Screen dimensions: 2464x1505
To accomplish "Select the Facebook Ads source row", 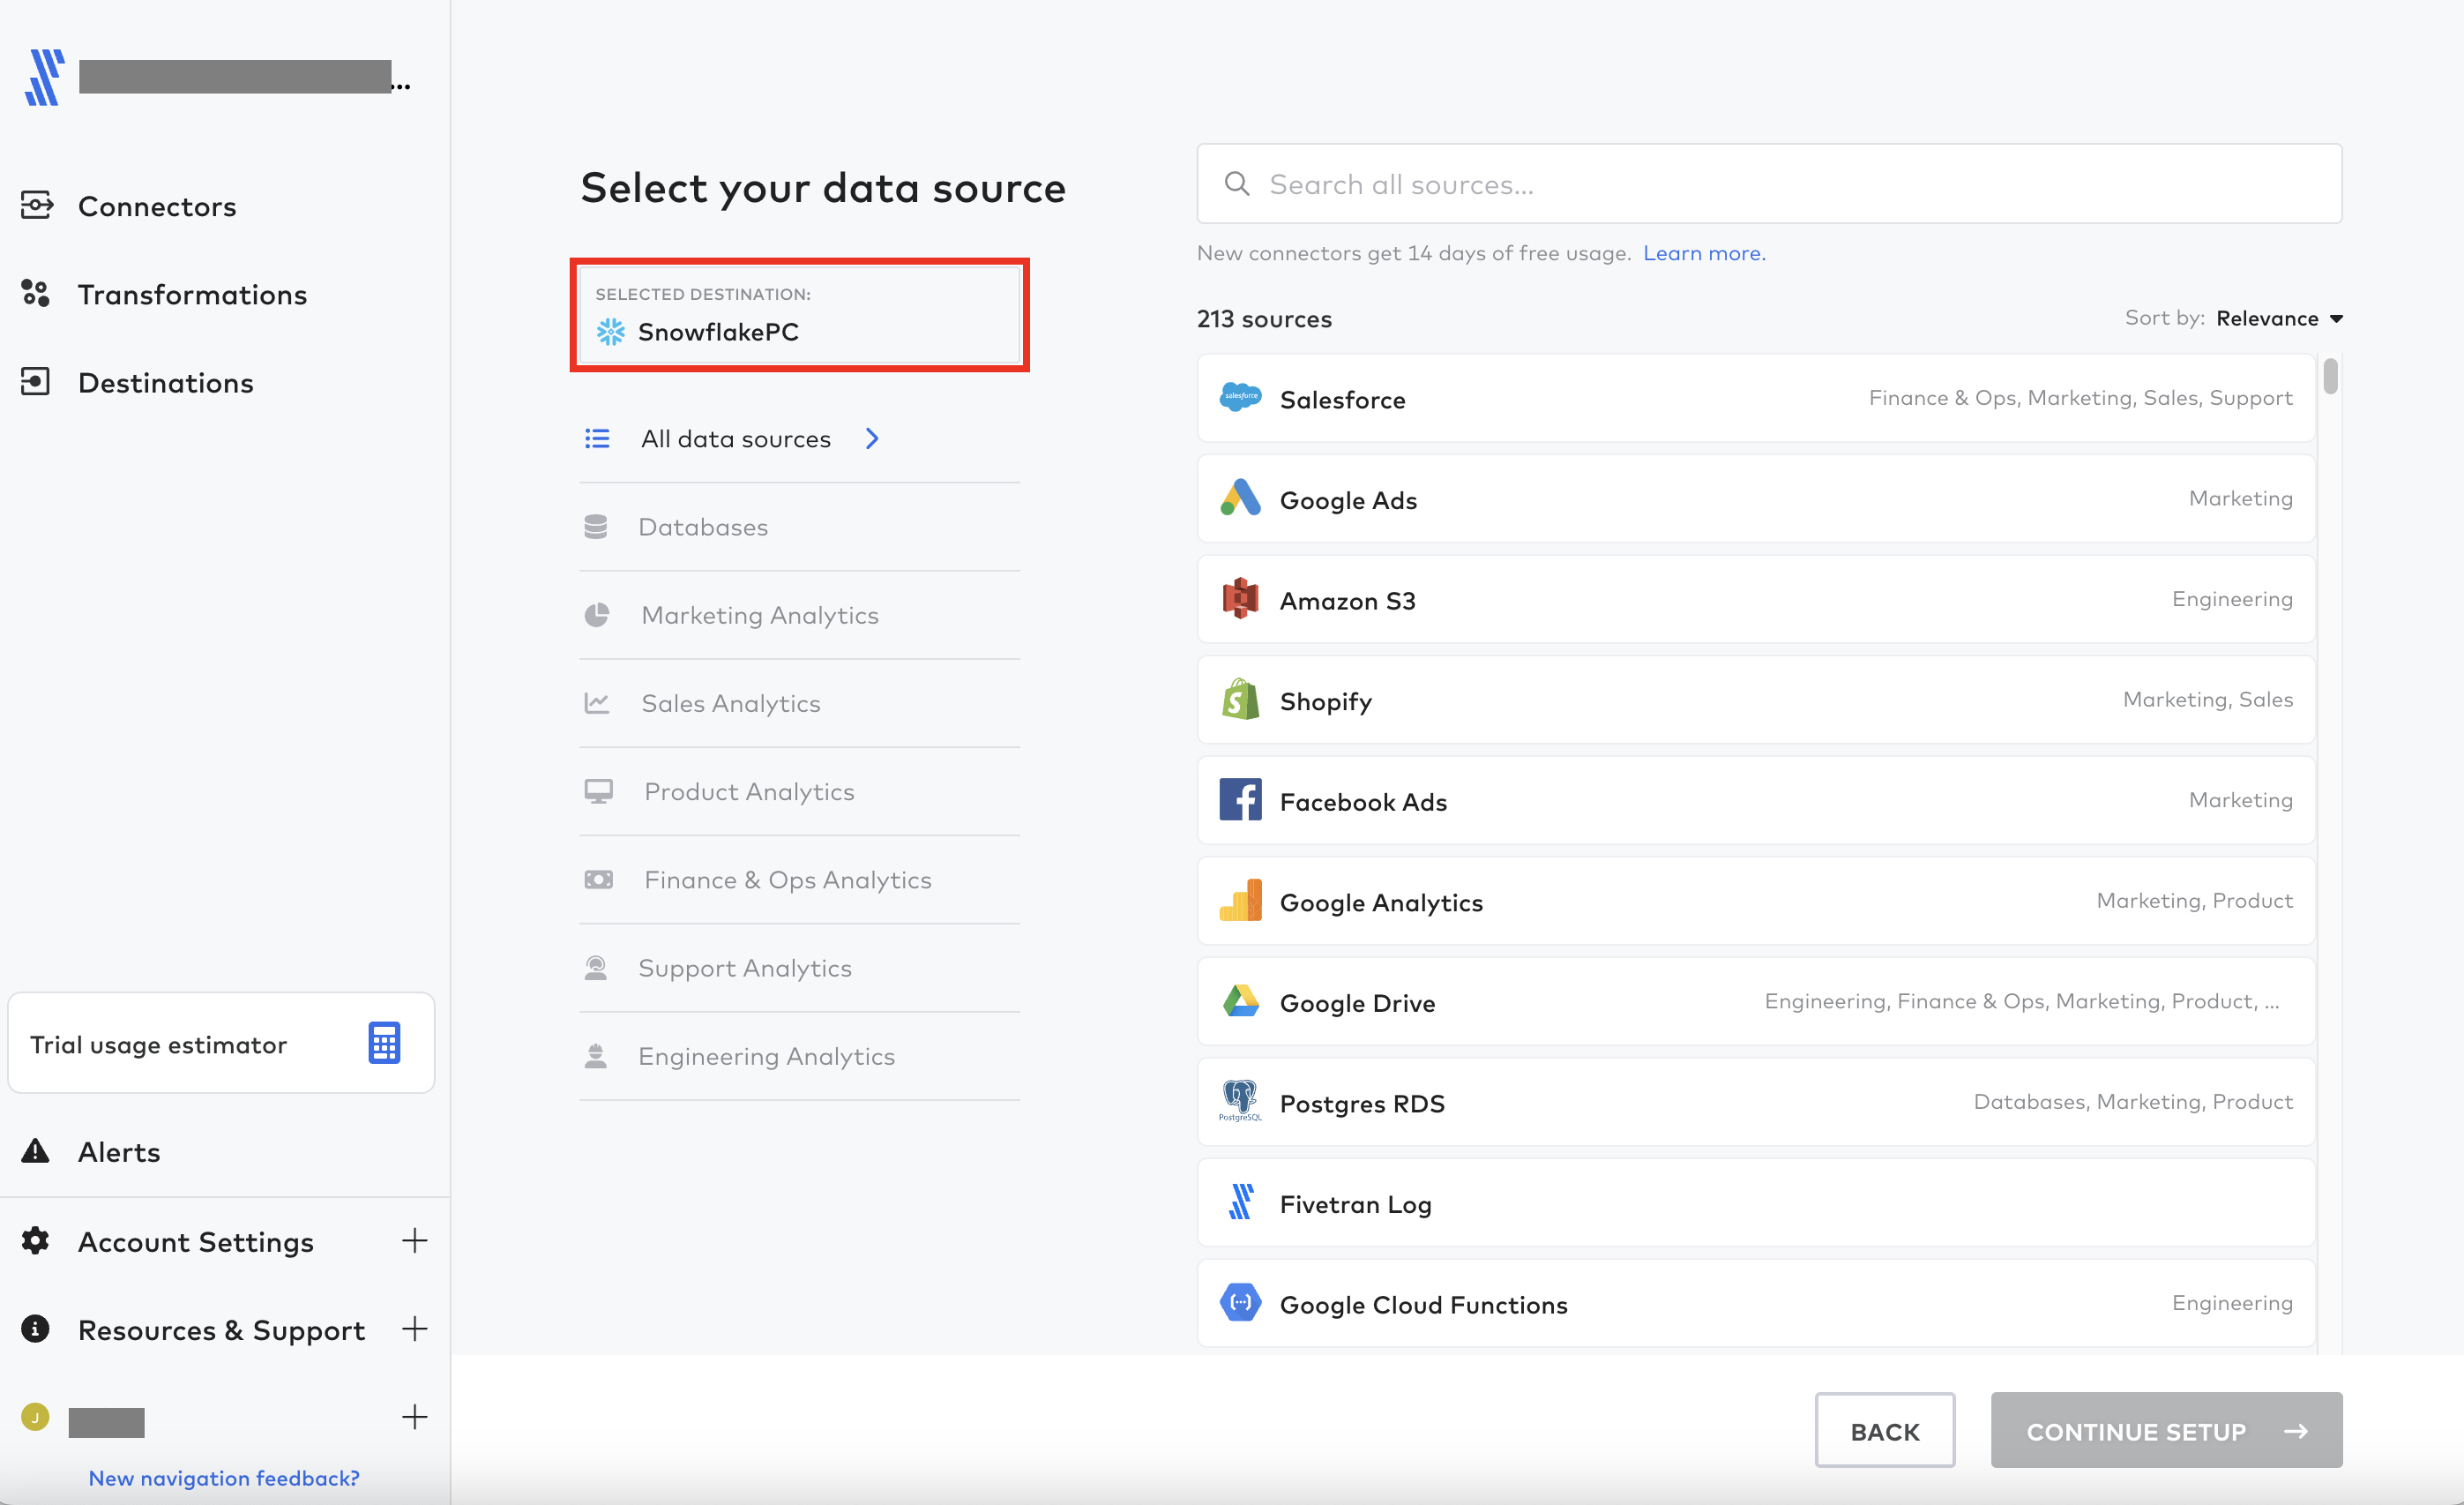I will point(1756,800).
